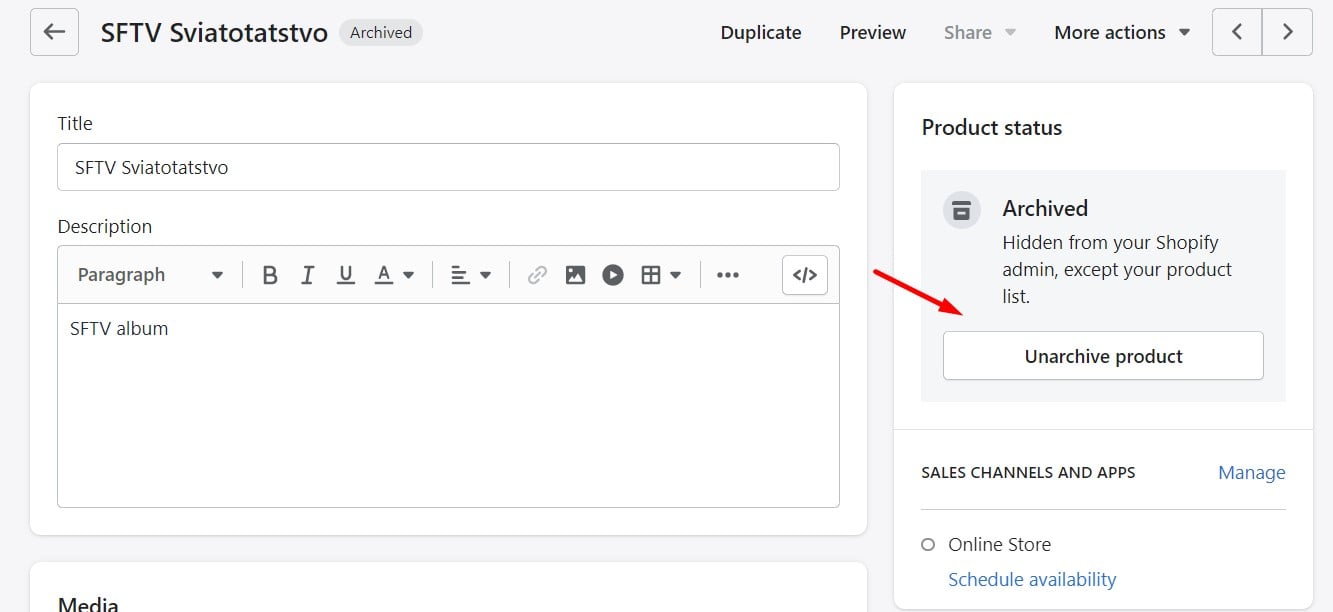Go to next product arrow
The height and width of the screenshot is (612, 1333).
[x=1287, y=32]
